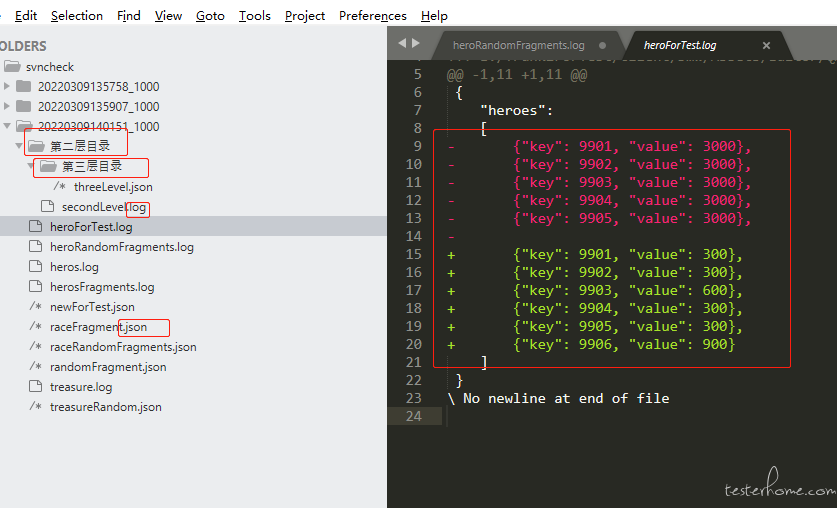The height and width of the screenshot is (508, 837).
Task: Expand folder 20220309135907_1000
Action: (6, 106)
